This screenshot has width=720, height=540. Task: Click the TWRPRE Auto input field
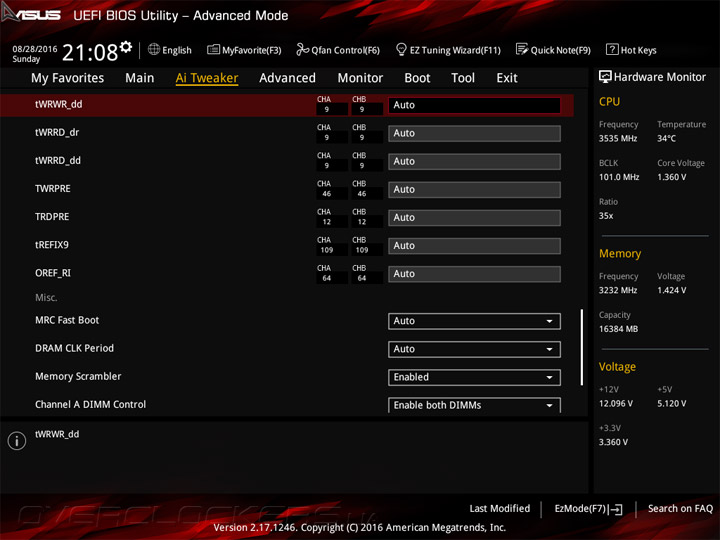[x=474, y=189]
